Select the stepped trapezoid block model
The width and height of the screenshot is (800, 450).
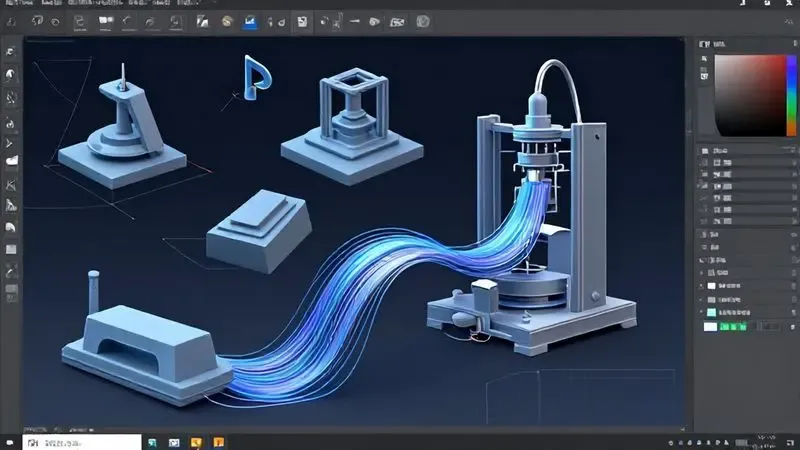click(x=259, y=230)
